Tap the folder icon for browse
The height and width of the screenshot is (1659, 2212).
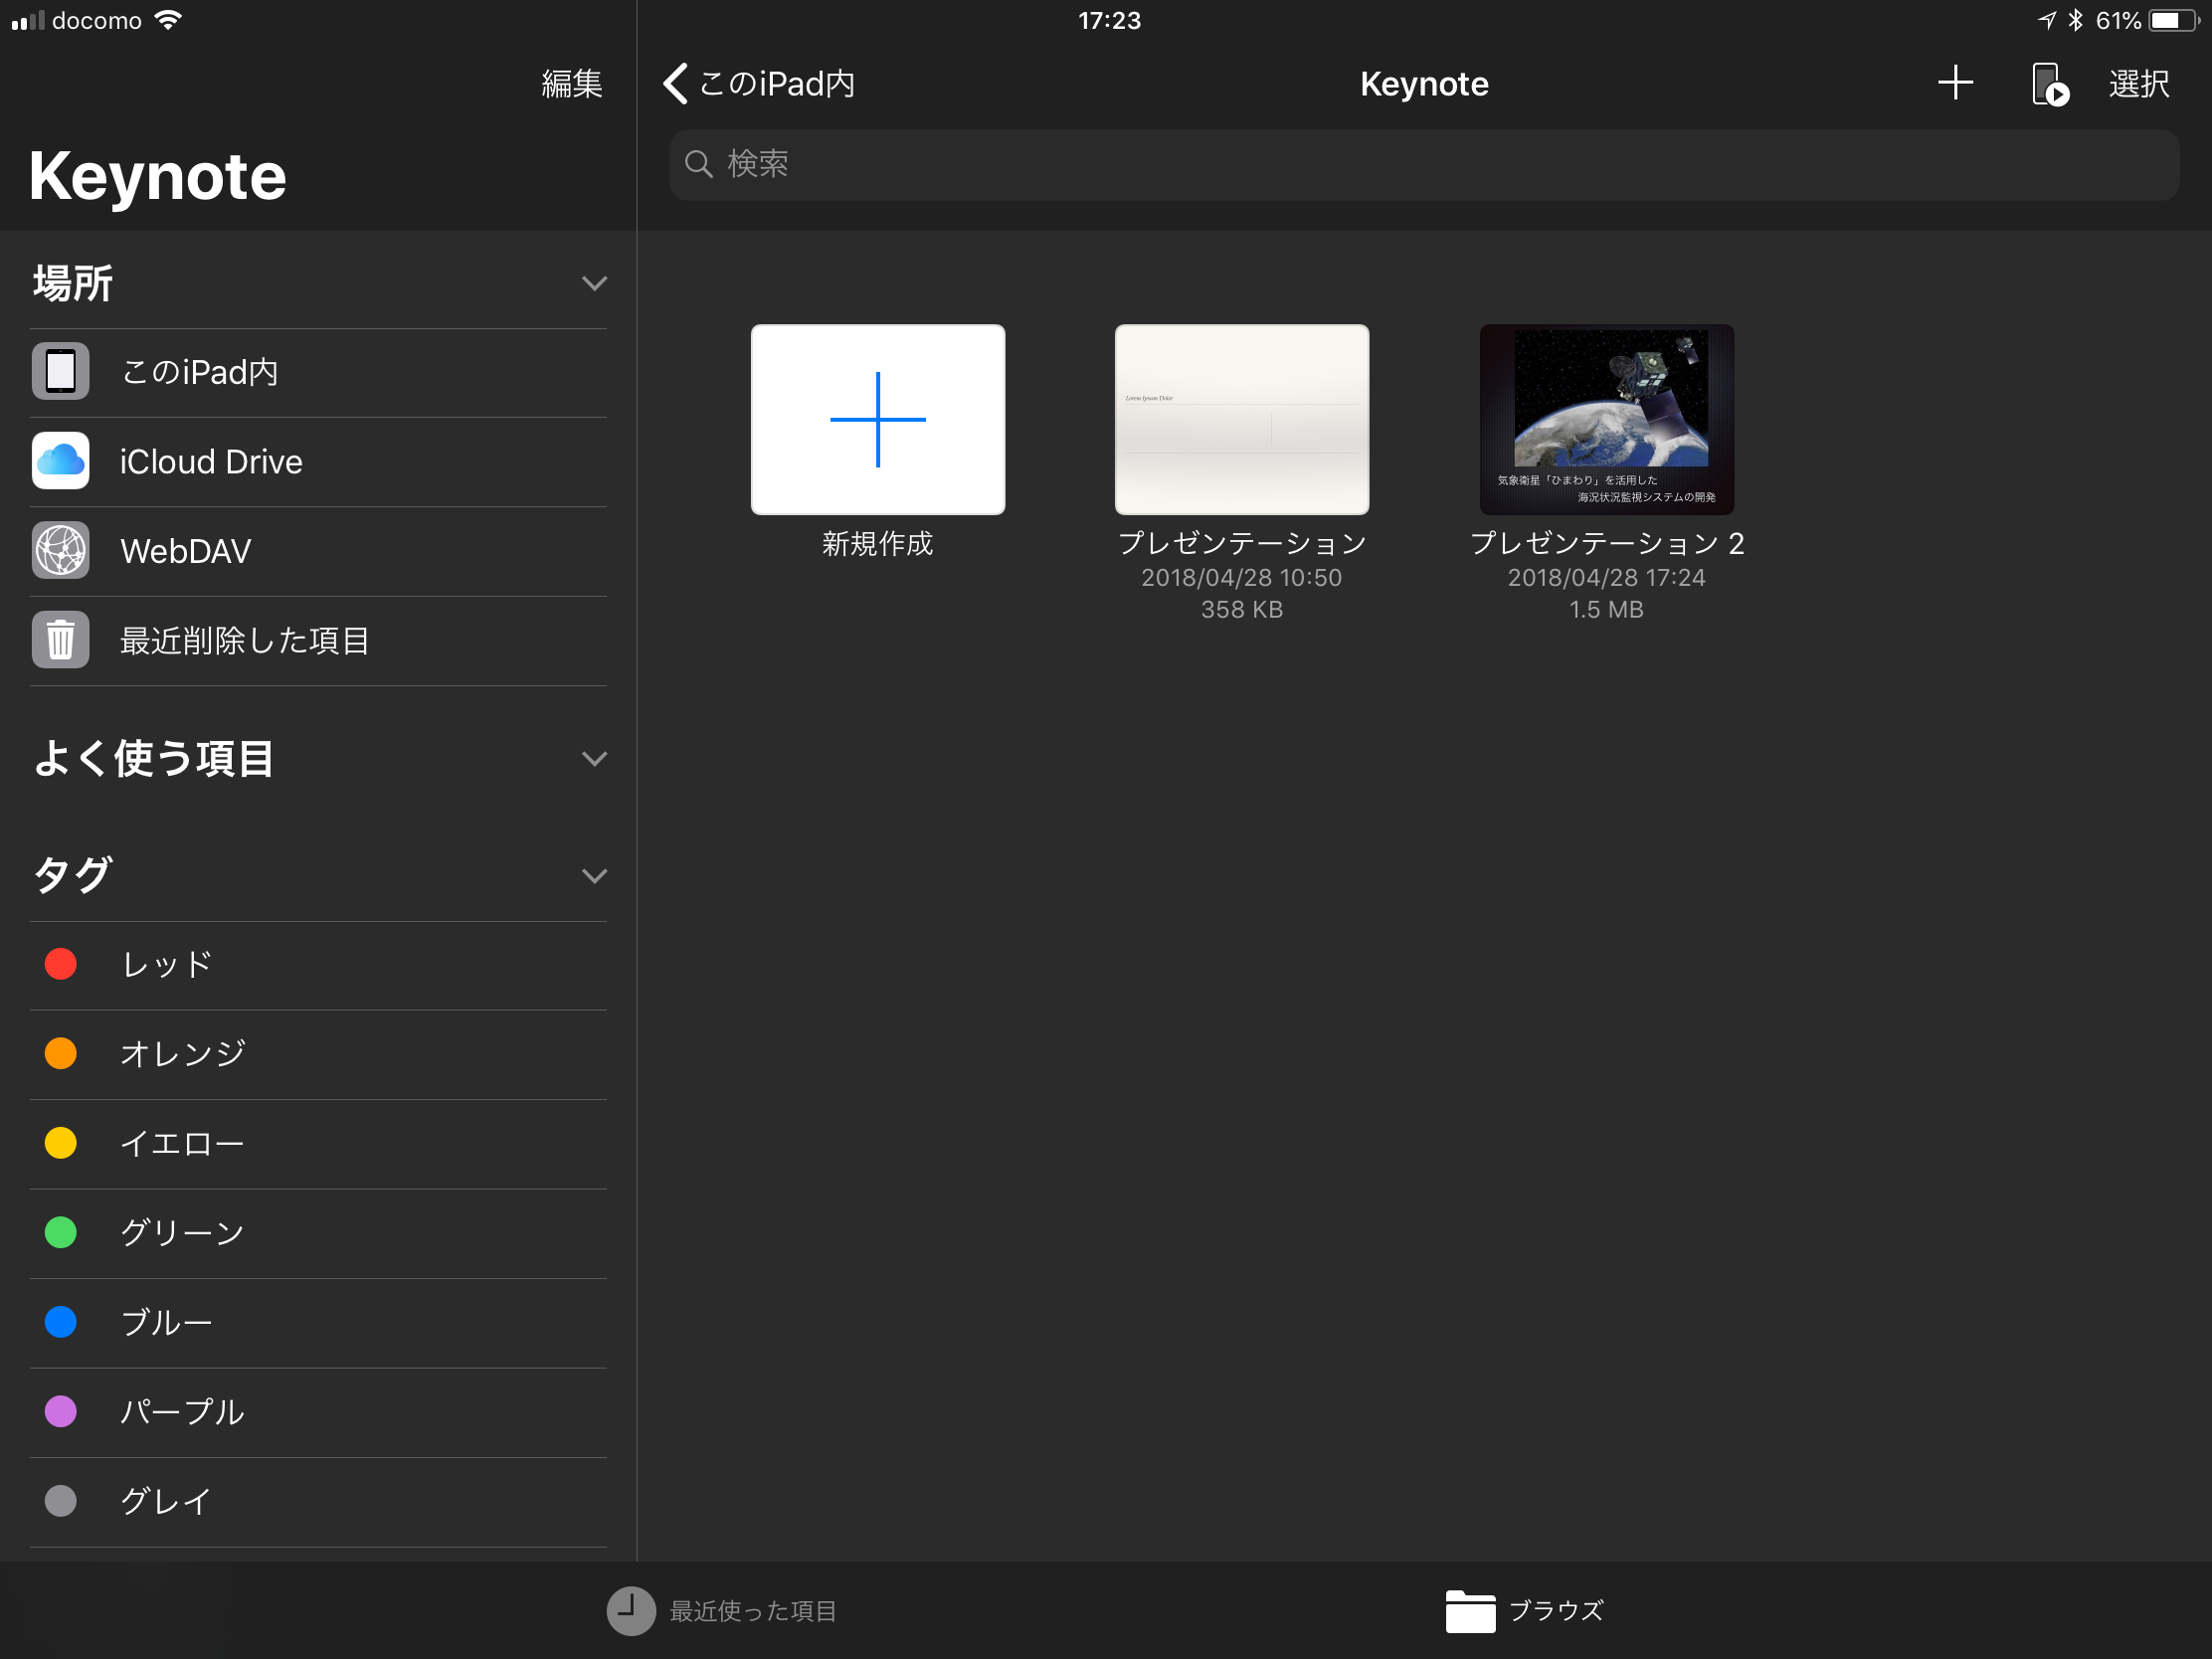[1470, 1611]
